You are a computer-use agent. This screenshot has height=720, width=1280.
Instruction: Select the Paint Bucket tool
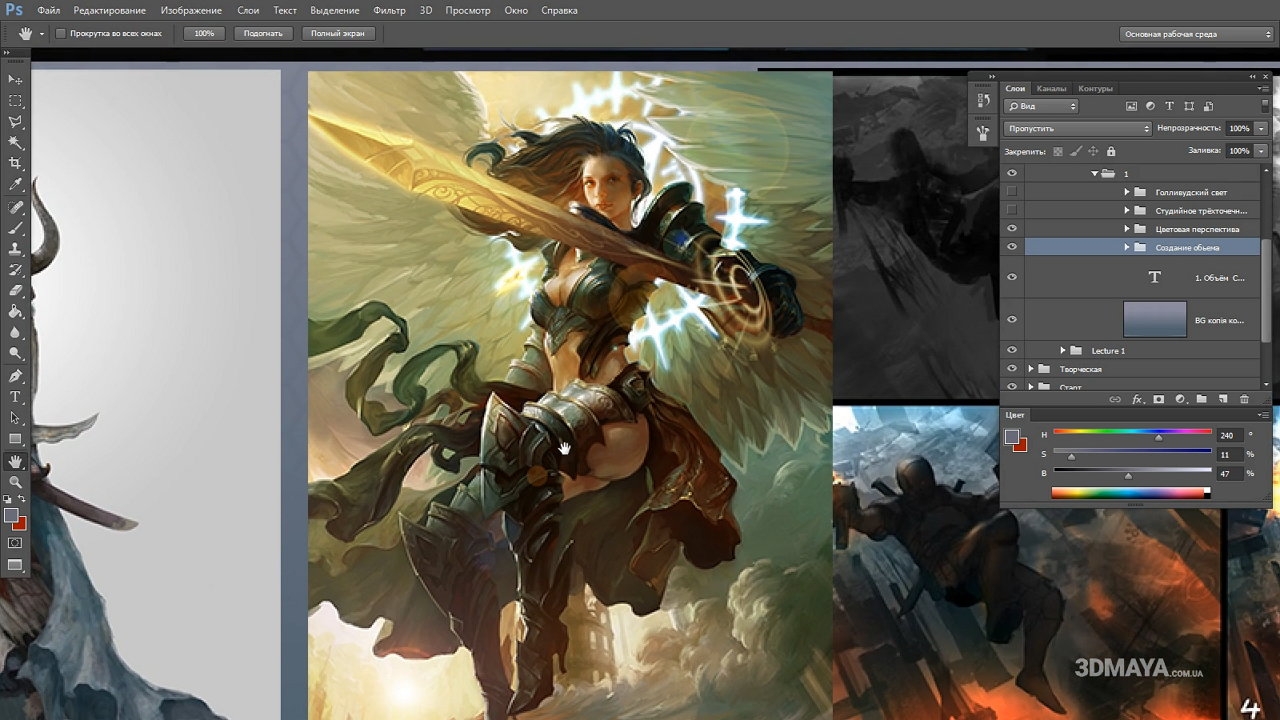(15, 311)
